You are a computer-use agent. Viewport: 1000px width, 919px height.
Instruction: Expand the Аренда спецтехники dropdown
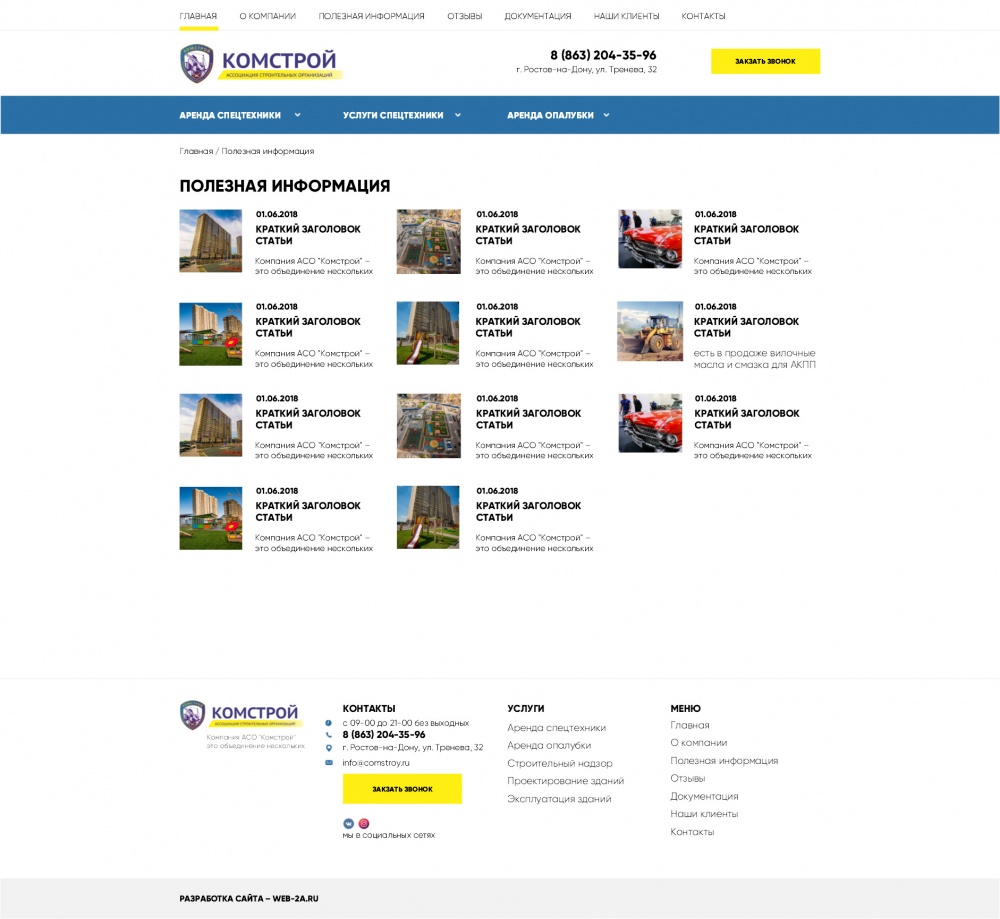[x=297, y=115]
